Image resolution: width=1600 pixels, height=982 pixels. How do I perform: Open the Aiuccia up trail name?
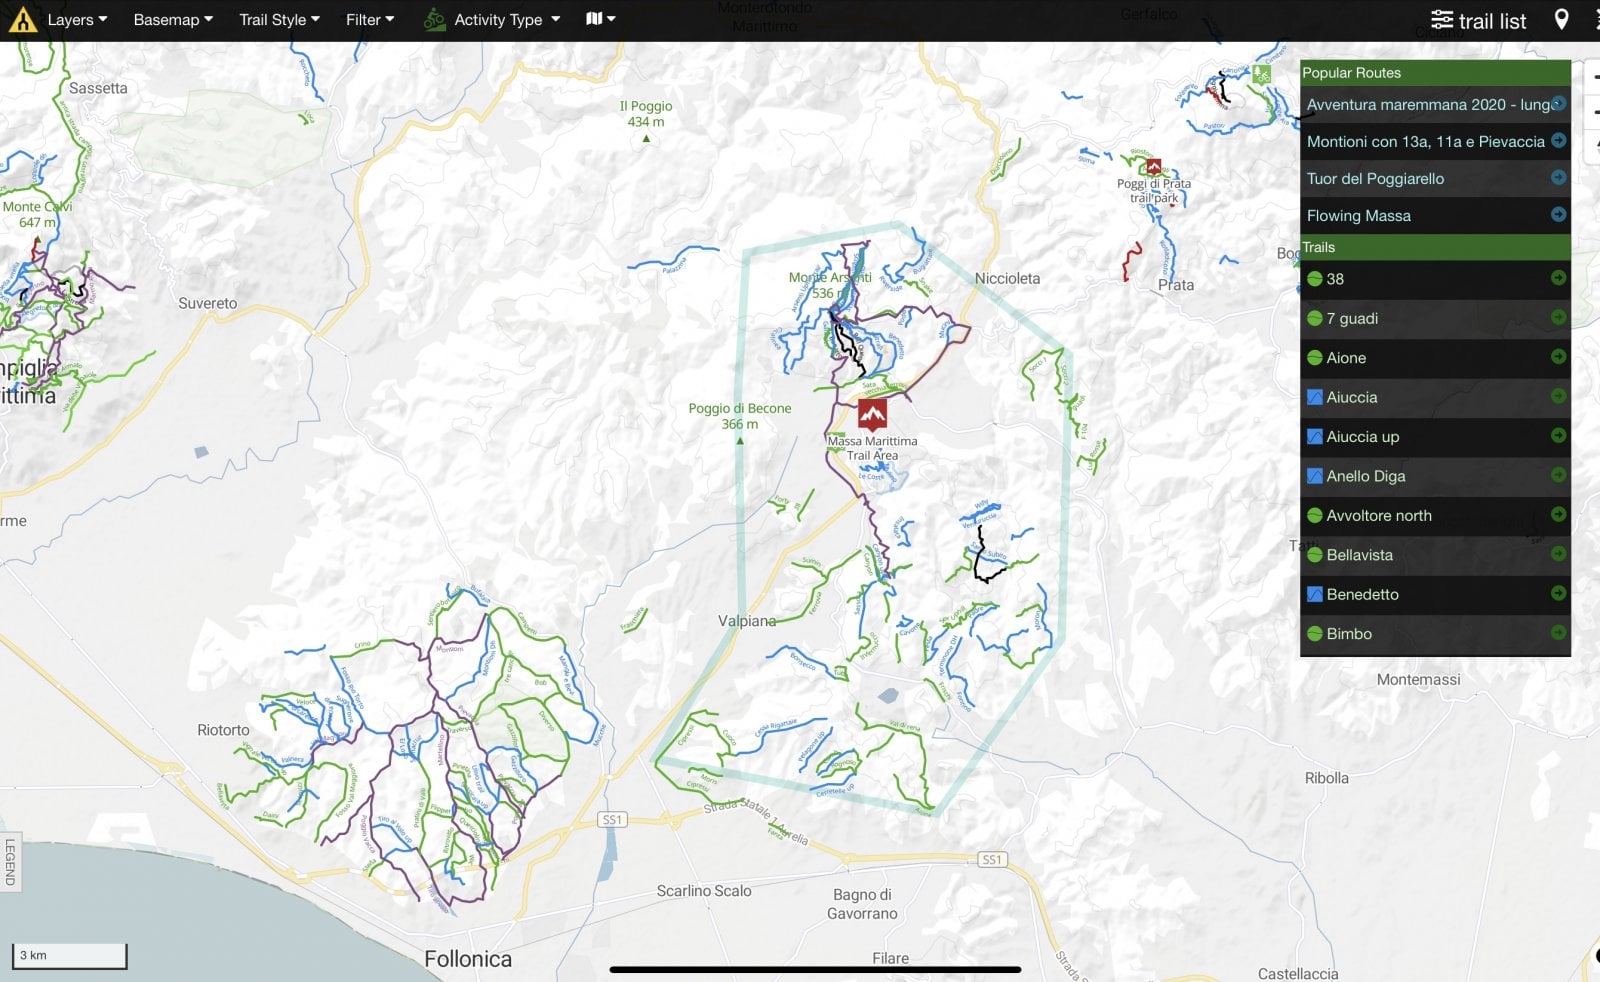1363,436
